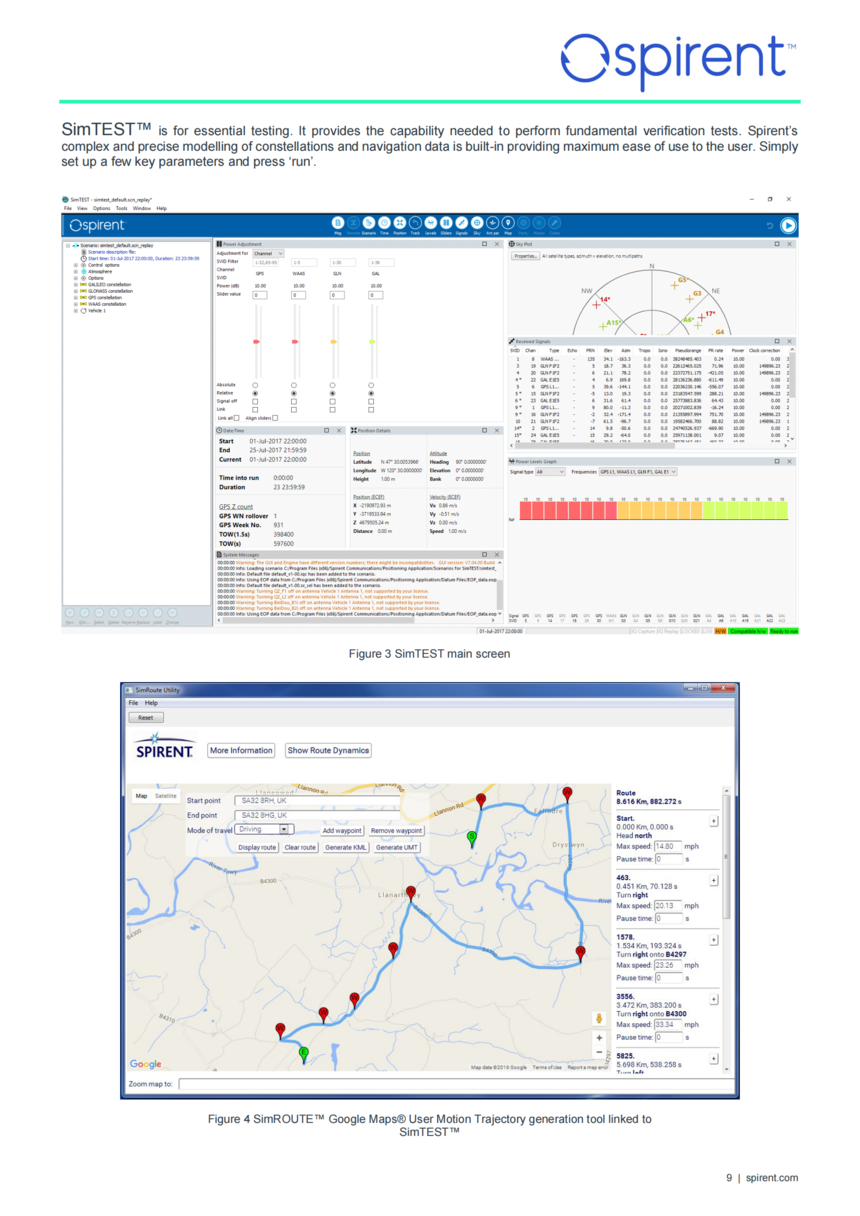
Task: Close the Received Signals panel
Action: pos(787,341)
